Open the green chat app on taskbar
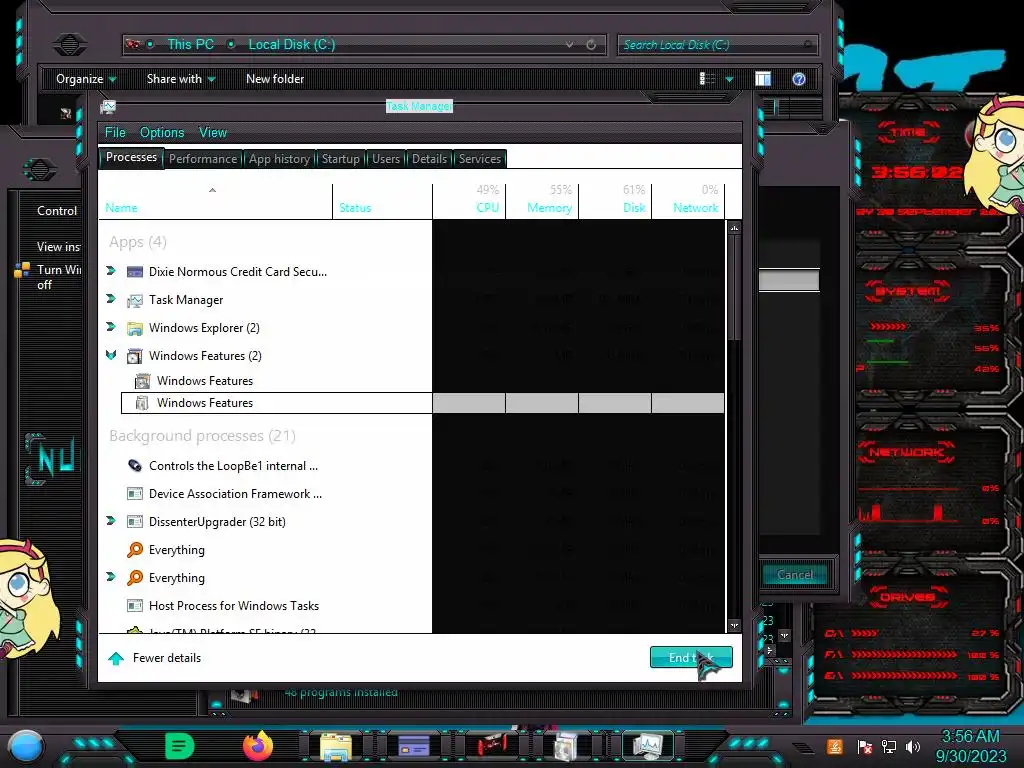Image resolution: width=1024 pixels, height=768 pixels. click(180, 746)
